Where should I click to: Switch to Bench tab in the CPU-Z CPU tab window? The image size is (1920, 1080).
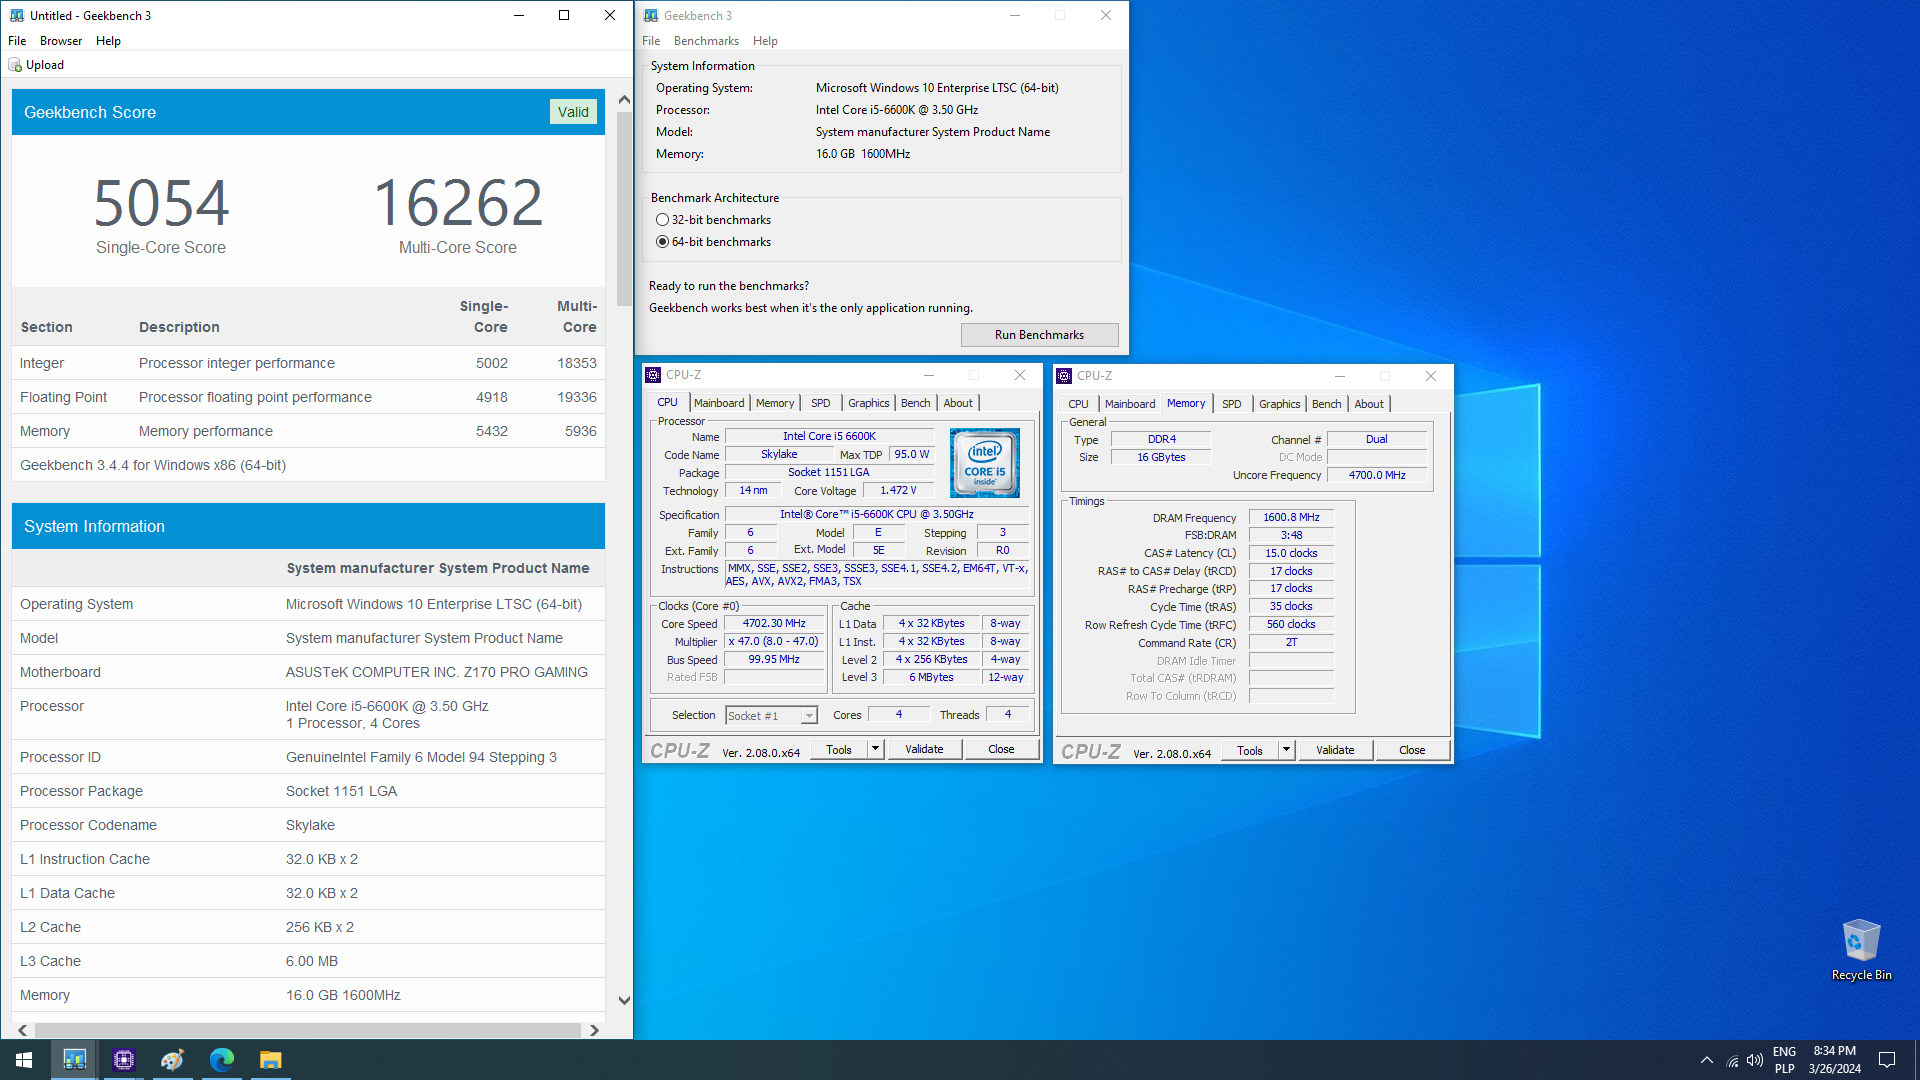pos(915,403)
